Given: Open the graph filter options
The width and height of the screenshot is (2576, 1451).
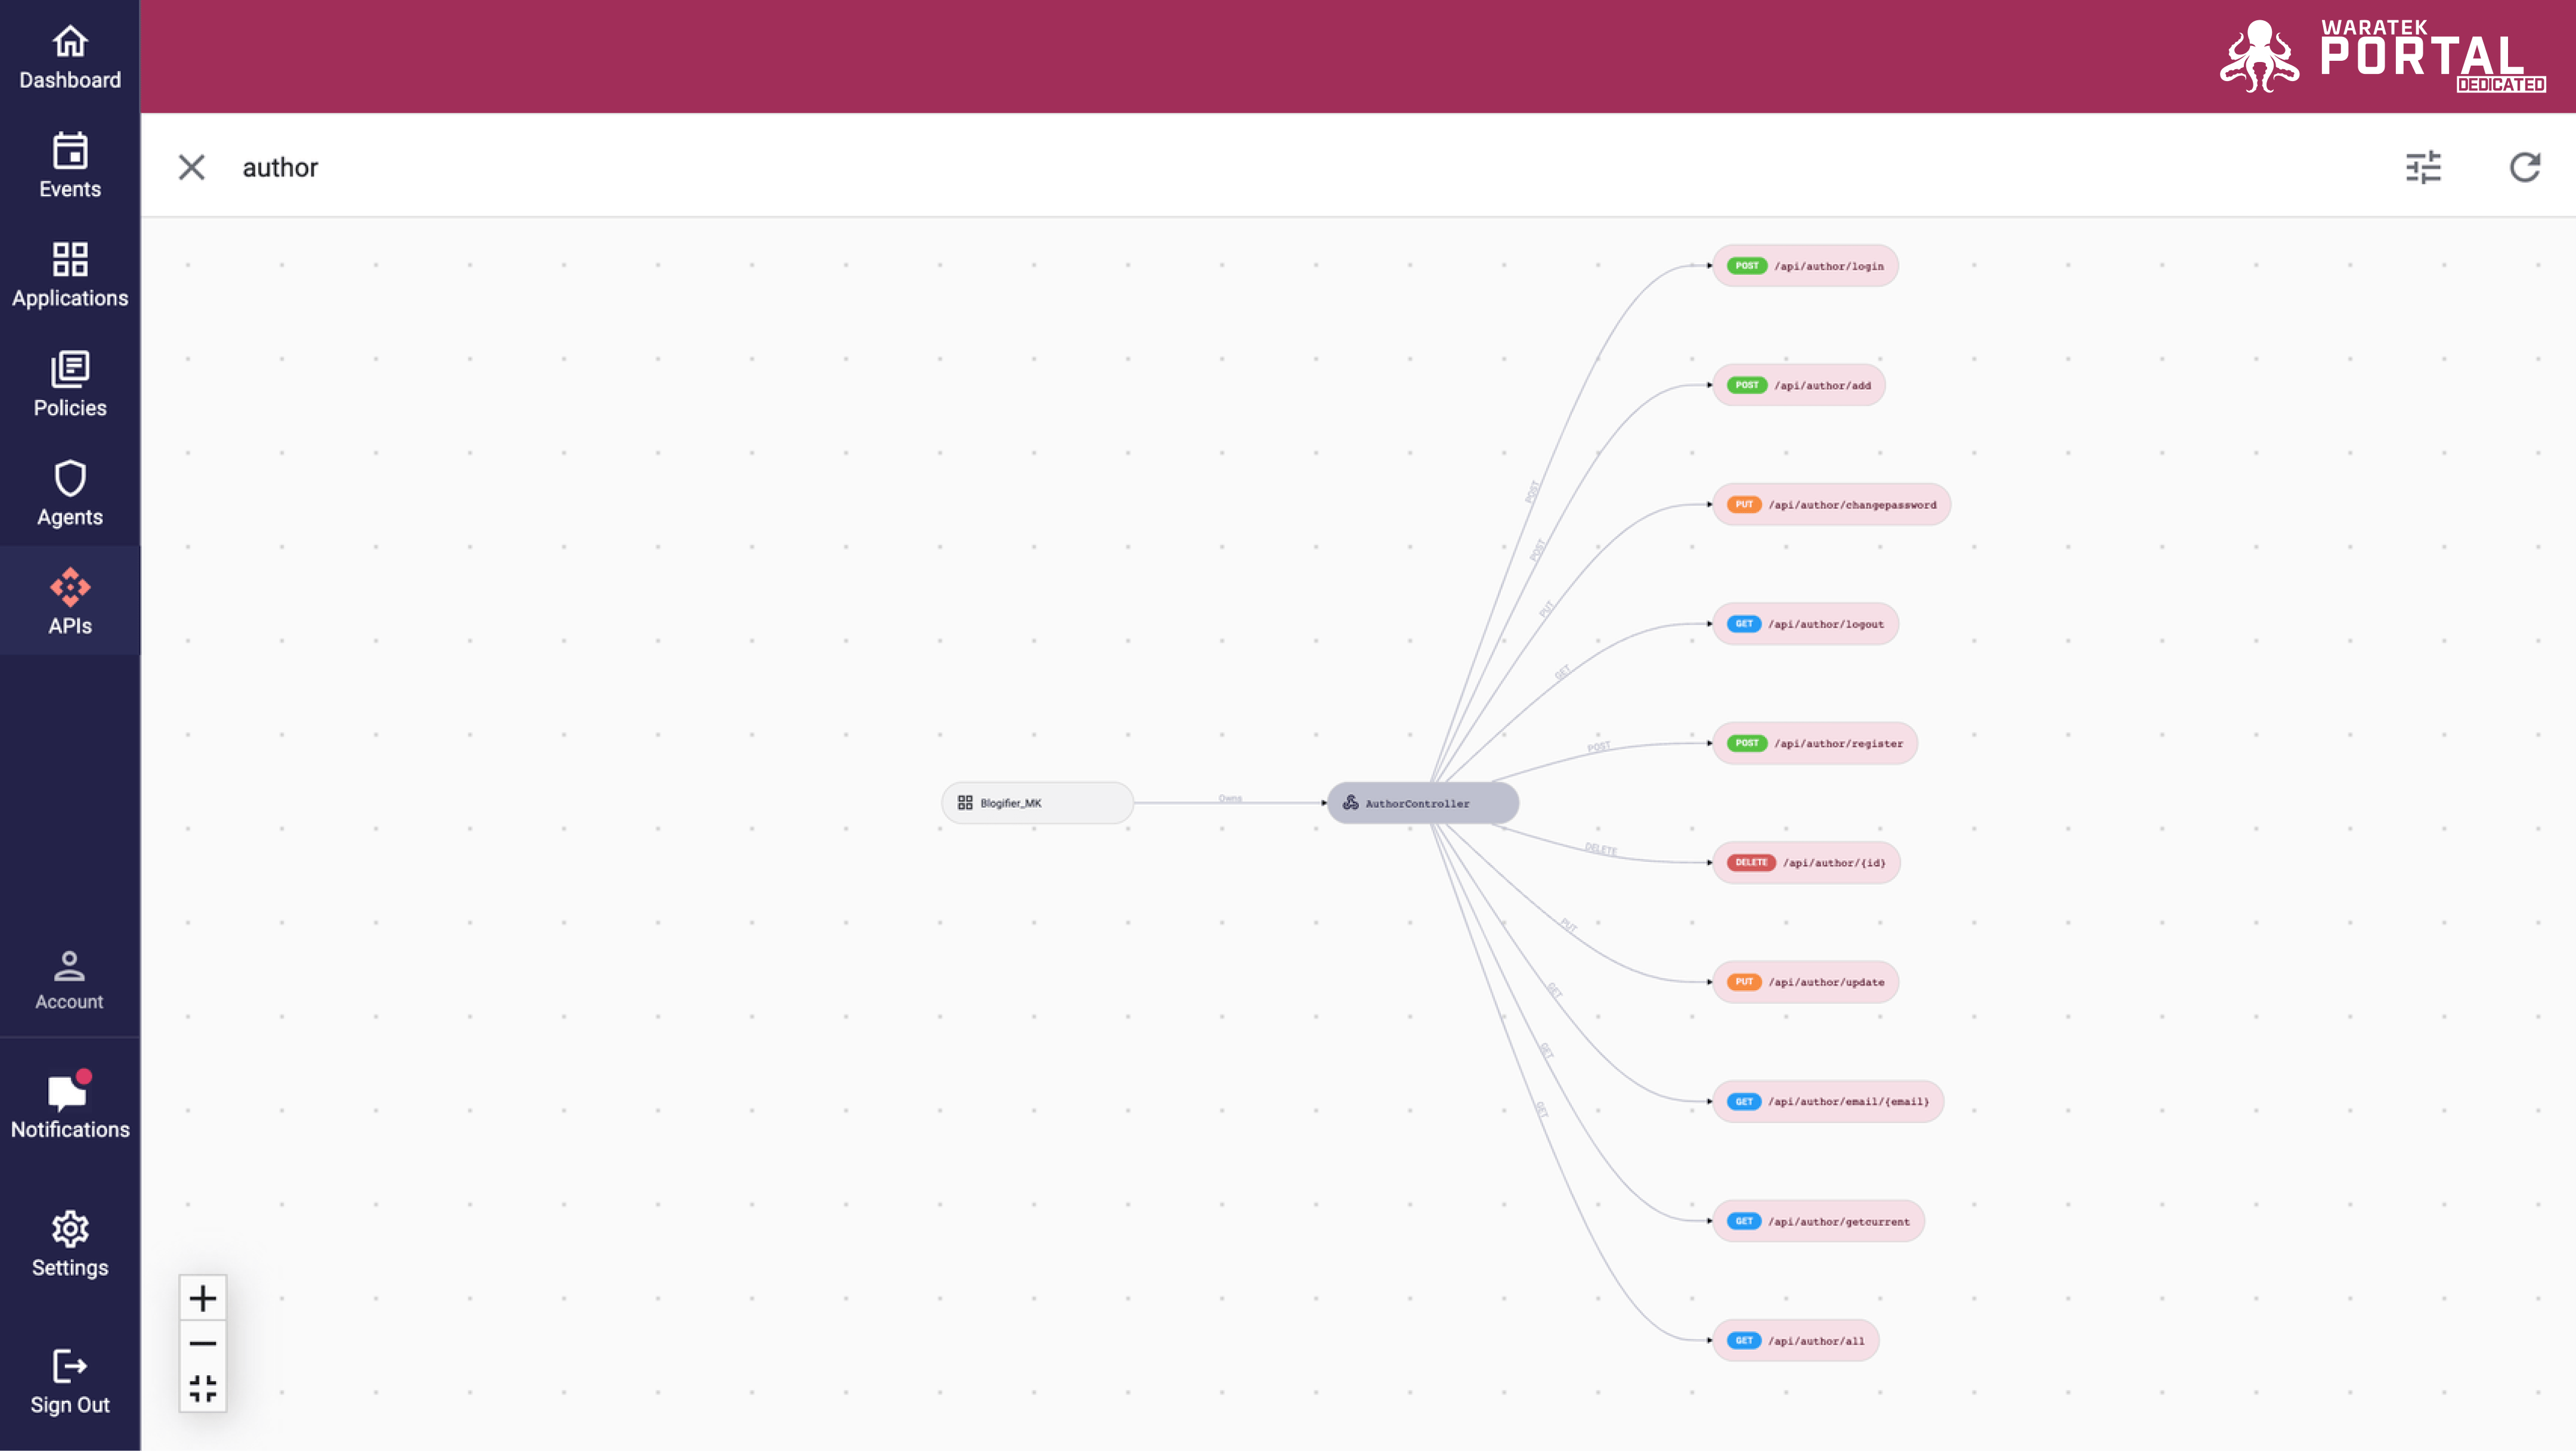Looking at the screenshot, I should (2423, 167).
